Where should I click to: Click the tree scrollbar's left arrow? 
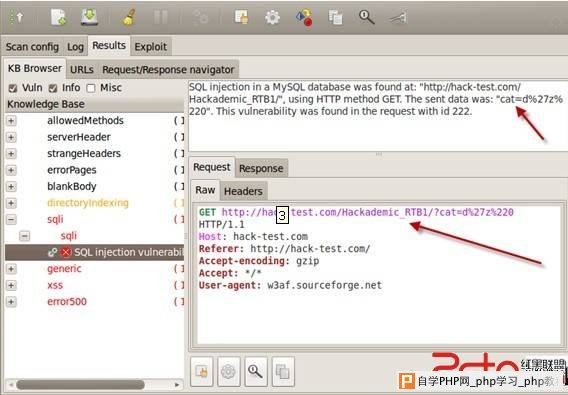pos(10,384)
